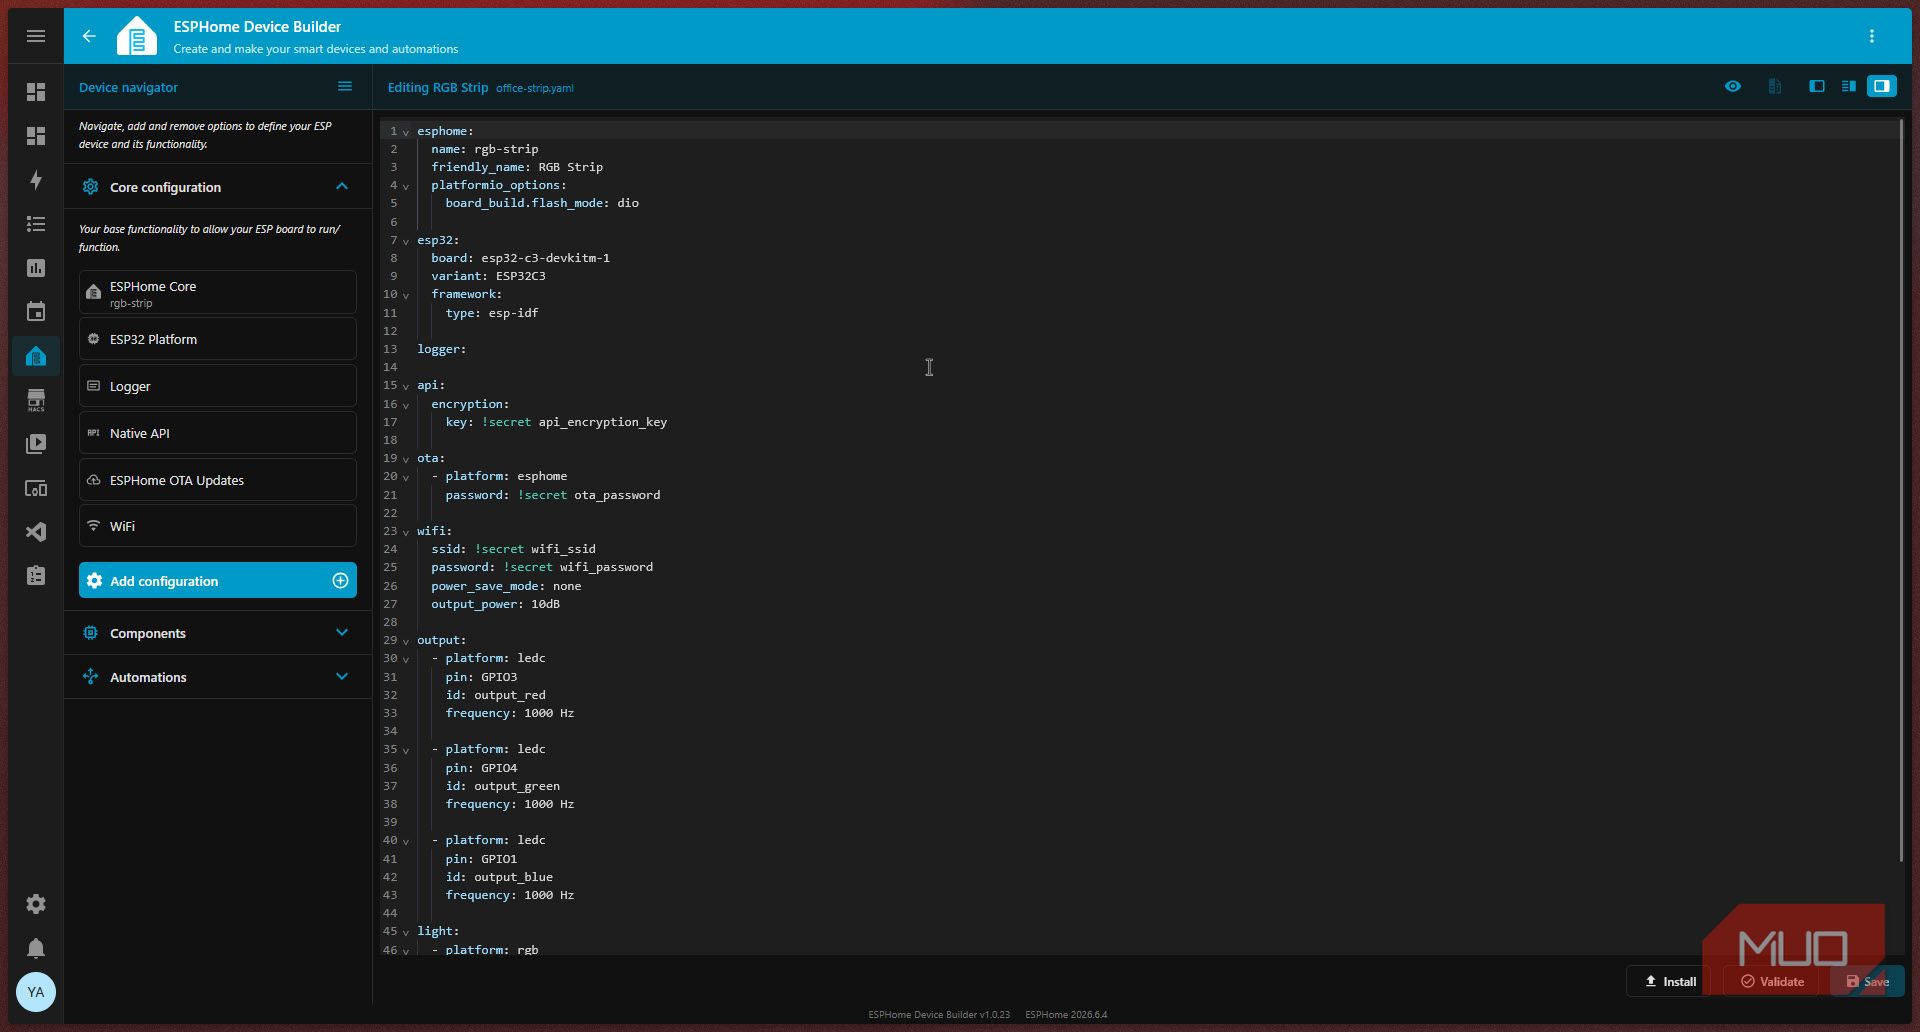Collapse the Core configuration section
Screen dimensions: 1920x1032
(342, 187)
